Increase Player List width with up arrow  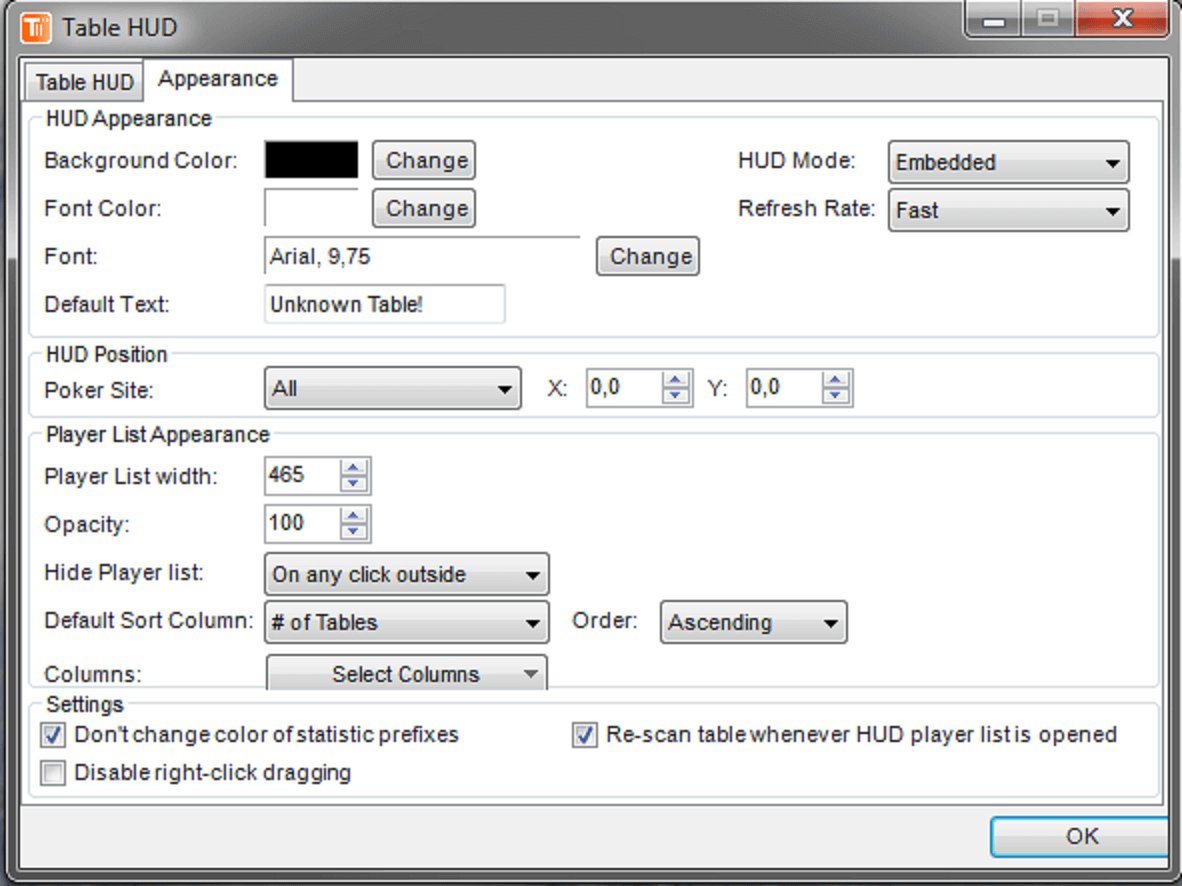(354, 468)
